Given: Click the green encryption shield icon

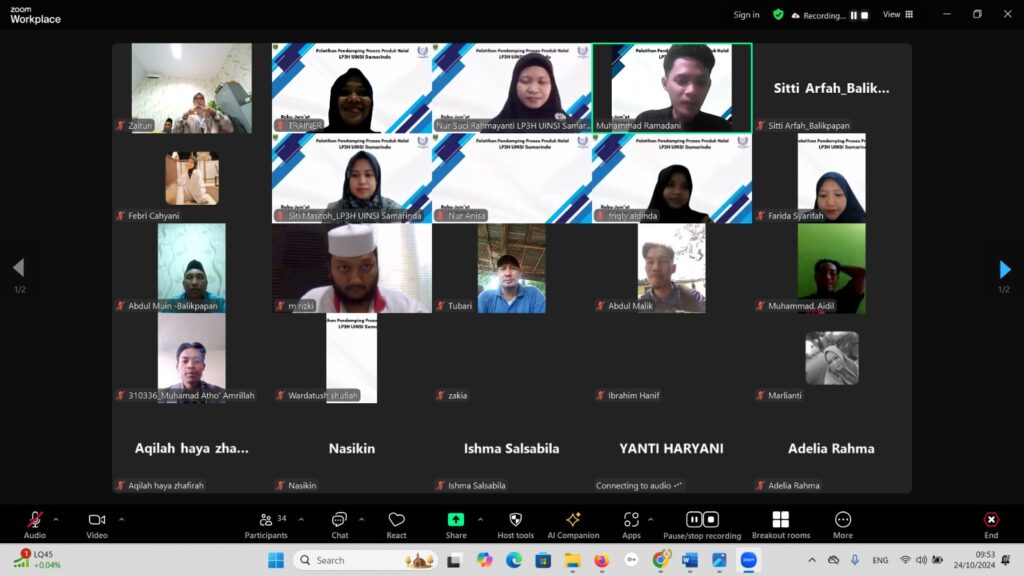Looking at the screenshot, I should pos(778,15).
